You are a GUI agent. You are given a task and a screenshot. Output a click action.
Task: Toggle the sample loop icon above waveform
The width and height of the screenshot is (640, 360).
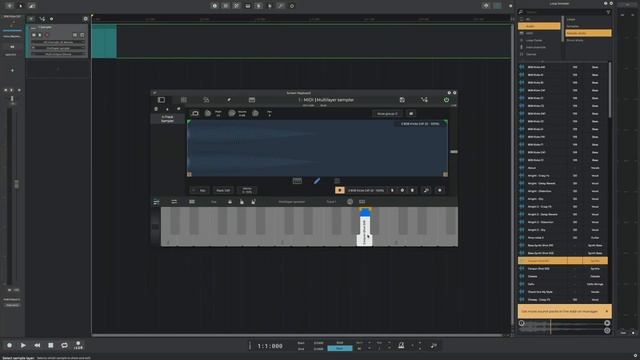point(195,113)
